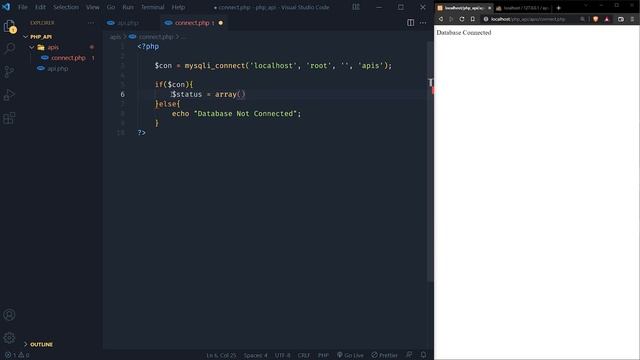The width and height of the screenshot is (640, 360).
Task: Open the View menu
Action: coord(92,7)
